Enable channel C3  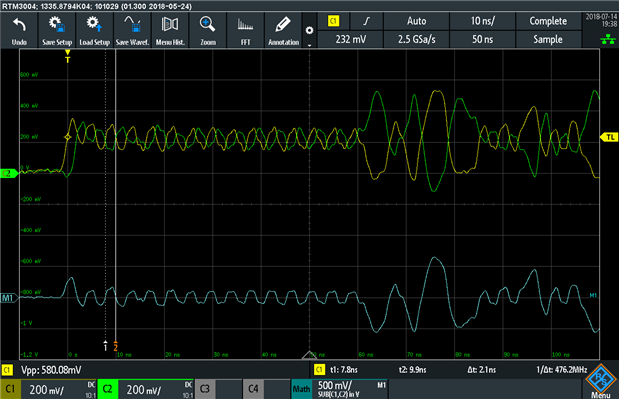click(x=204, y=389)
